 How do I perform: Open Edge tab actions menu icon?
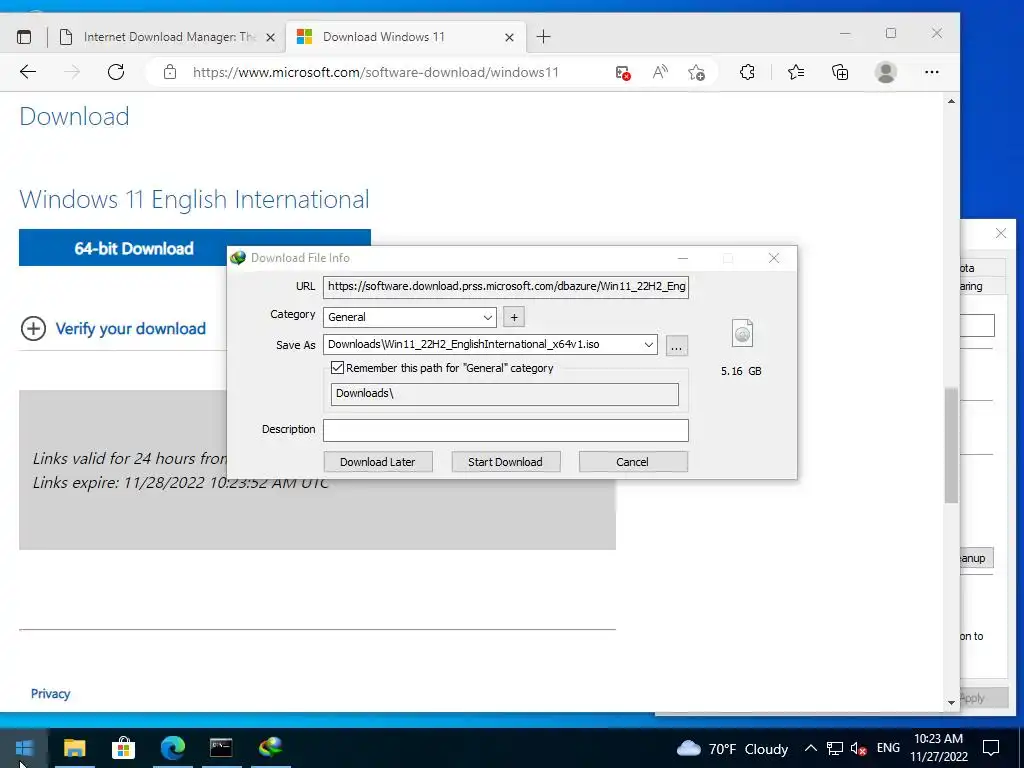(24, 37)
